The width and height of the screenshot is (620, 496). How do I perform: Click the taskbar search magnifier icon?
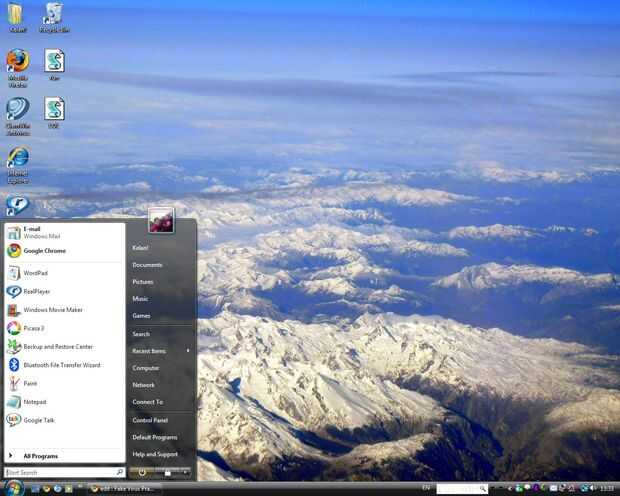pos(483,488)
